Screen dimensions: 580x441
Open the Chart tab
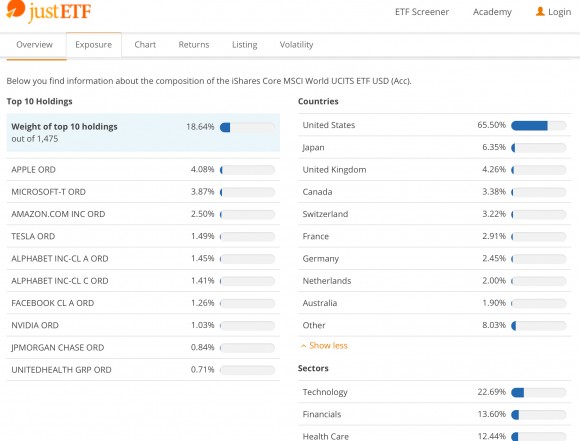(x=145, y=45)
